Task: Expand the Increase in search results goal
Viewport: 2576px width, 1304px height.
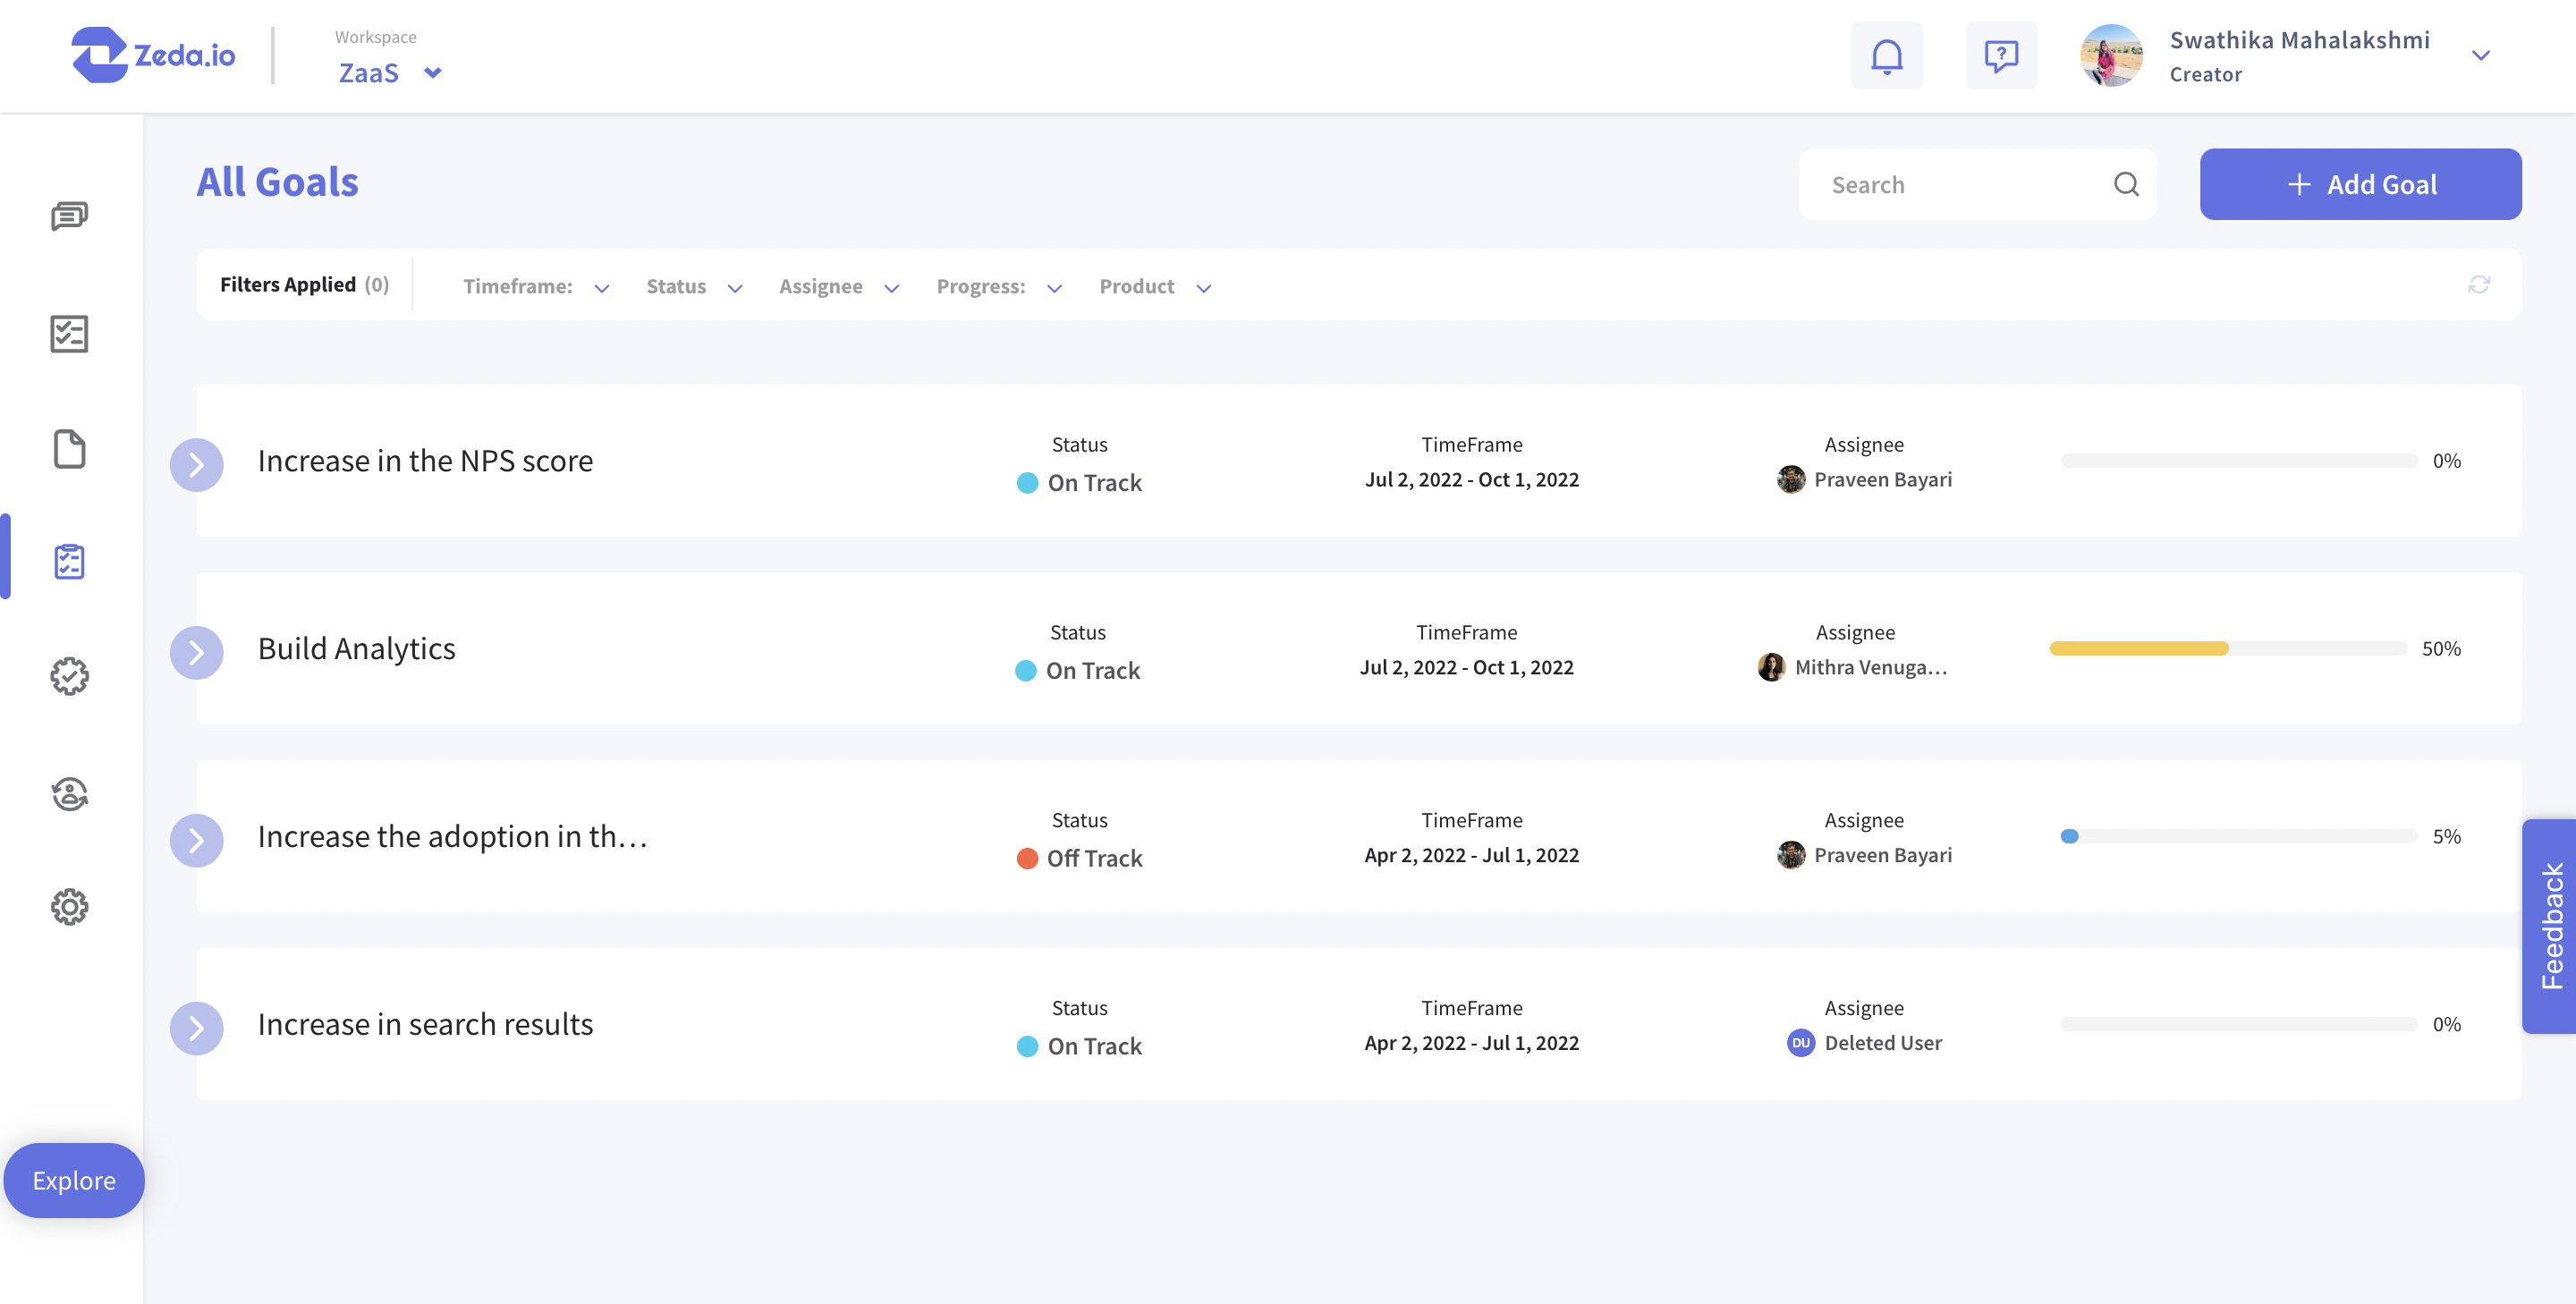Action: [x=196, y=1028]
